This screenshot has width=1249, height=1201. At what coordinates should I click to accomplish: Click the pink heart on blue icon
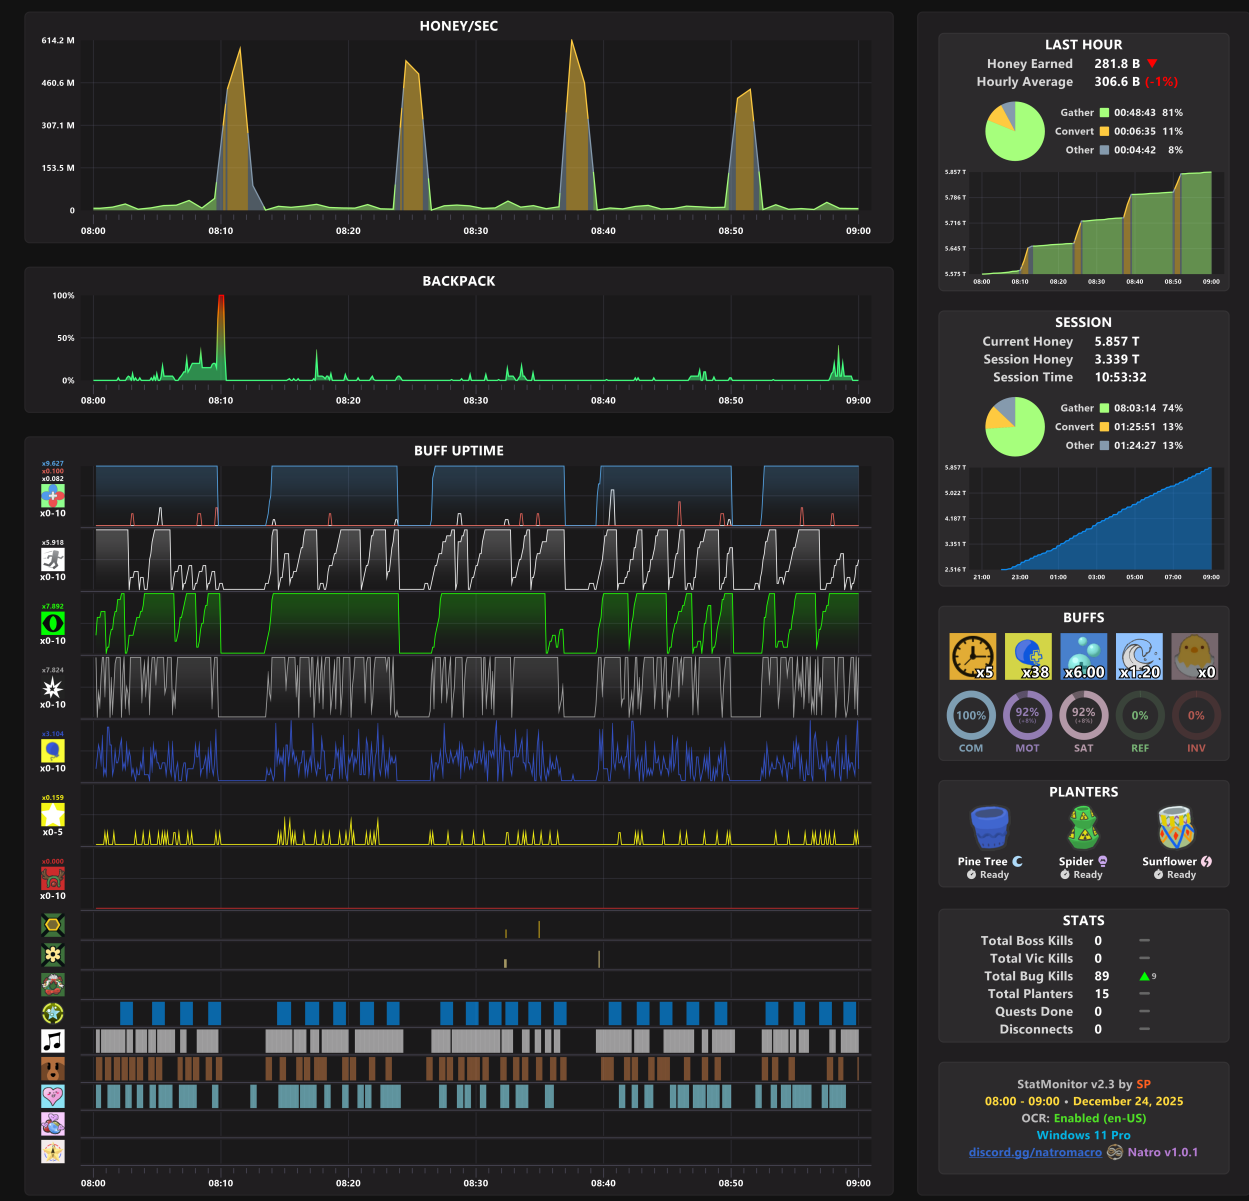click(53, 1096)
